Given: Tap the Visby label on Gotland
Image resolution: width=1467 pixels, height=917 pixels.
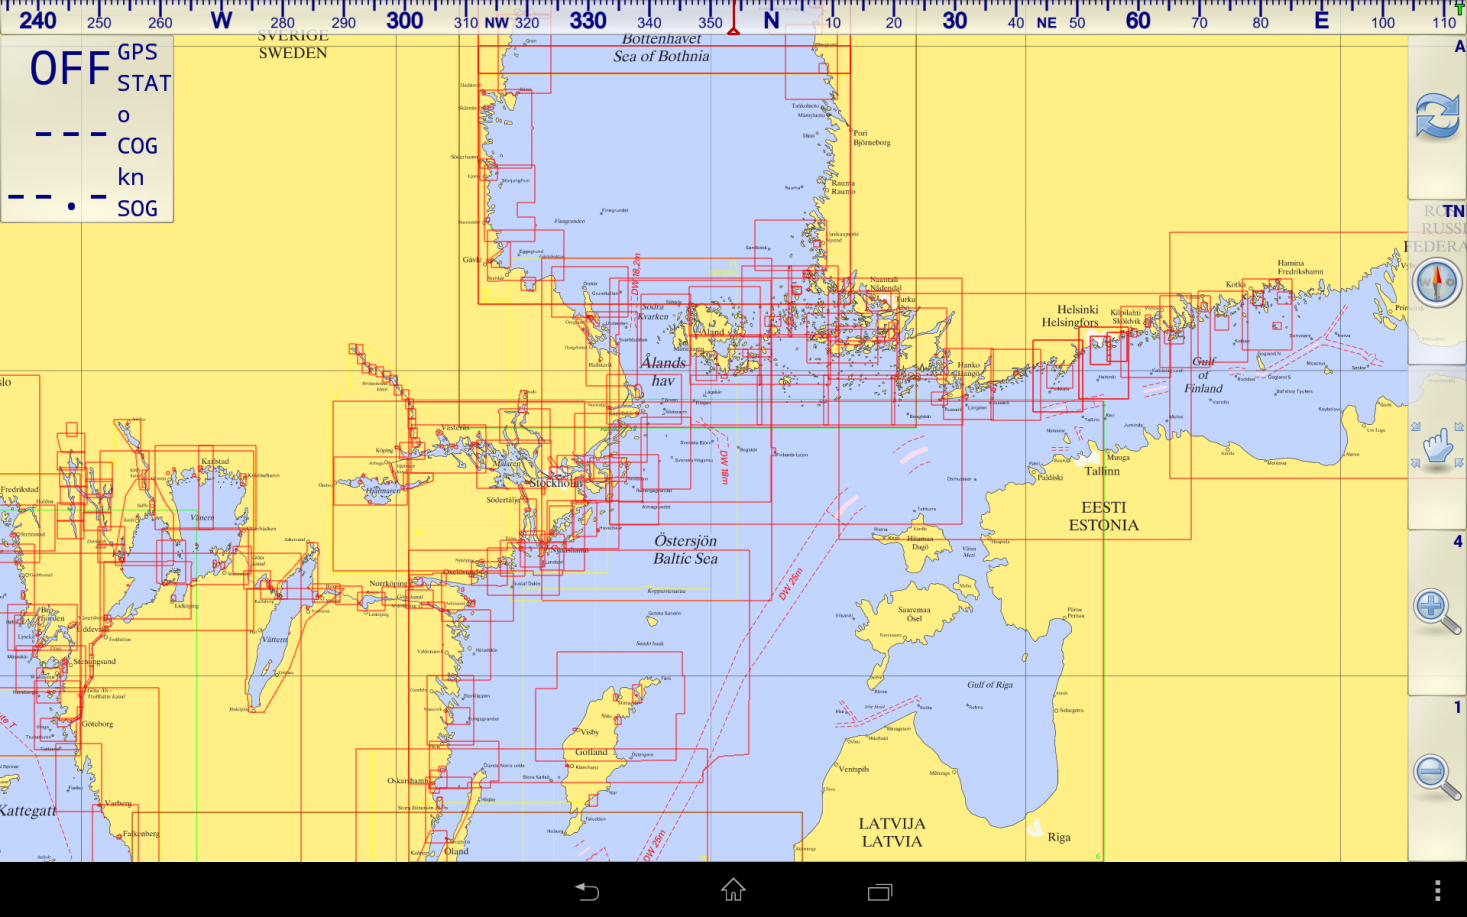Looking at the screenshot, I should tap(590, 732).
